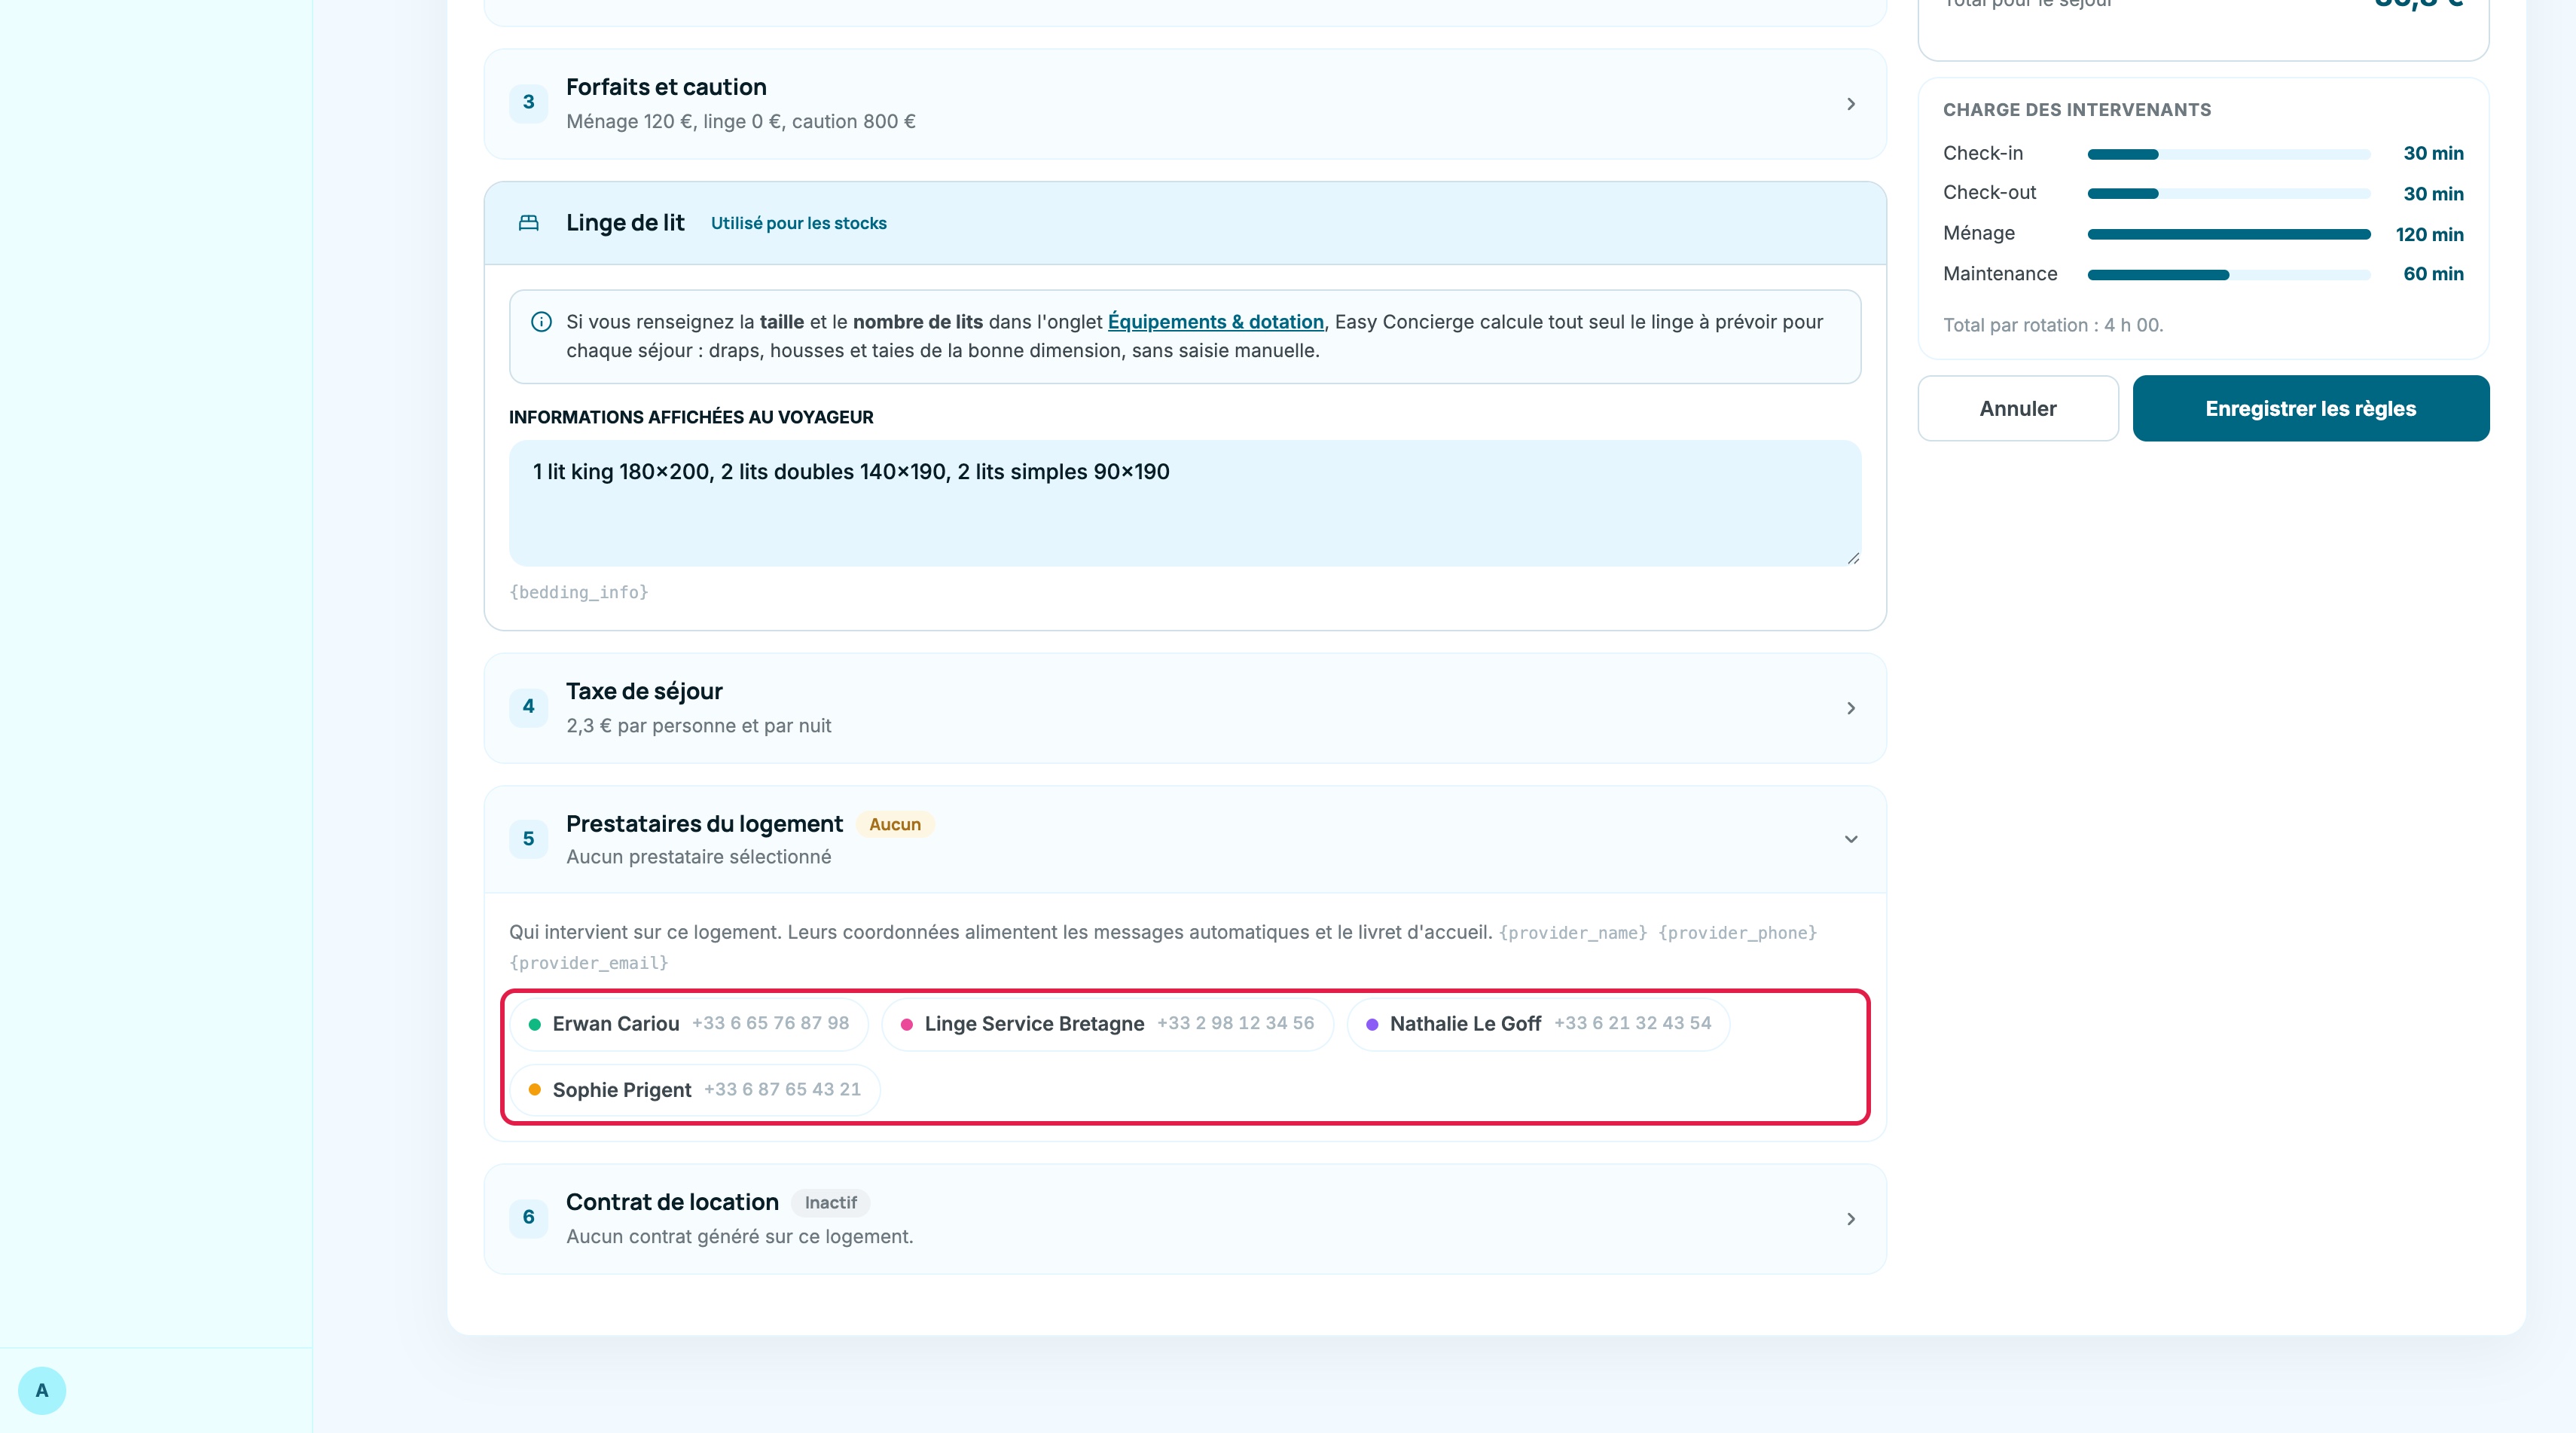2576x1433 pixels.
Task: Click the {provider_name} variable tag
Action: pyautogui.click(x=1572, y=932)
